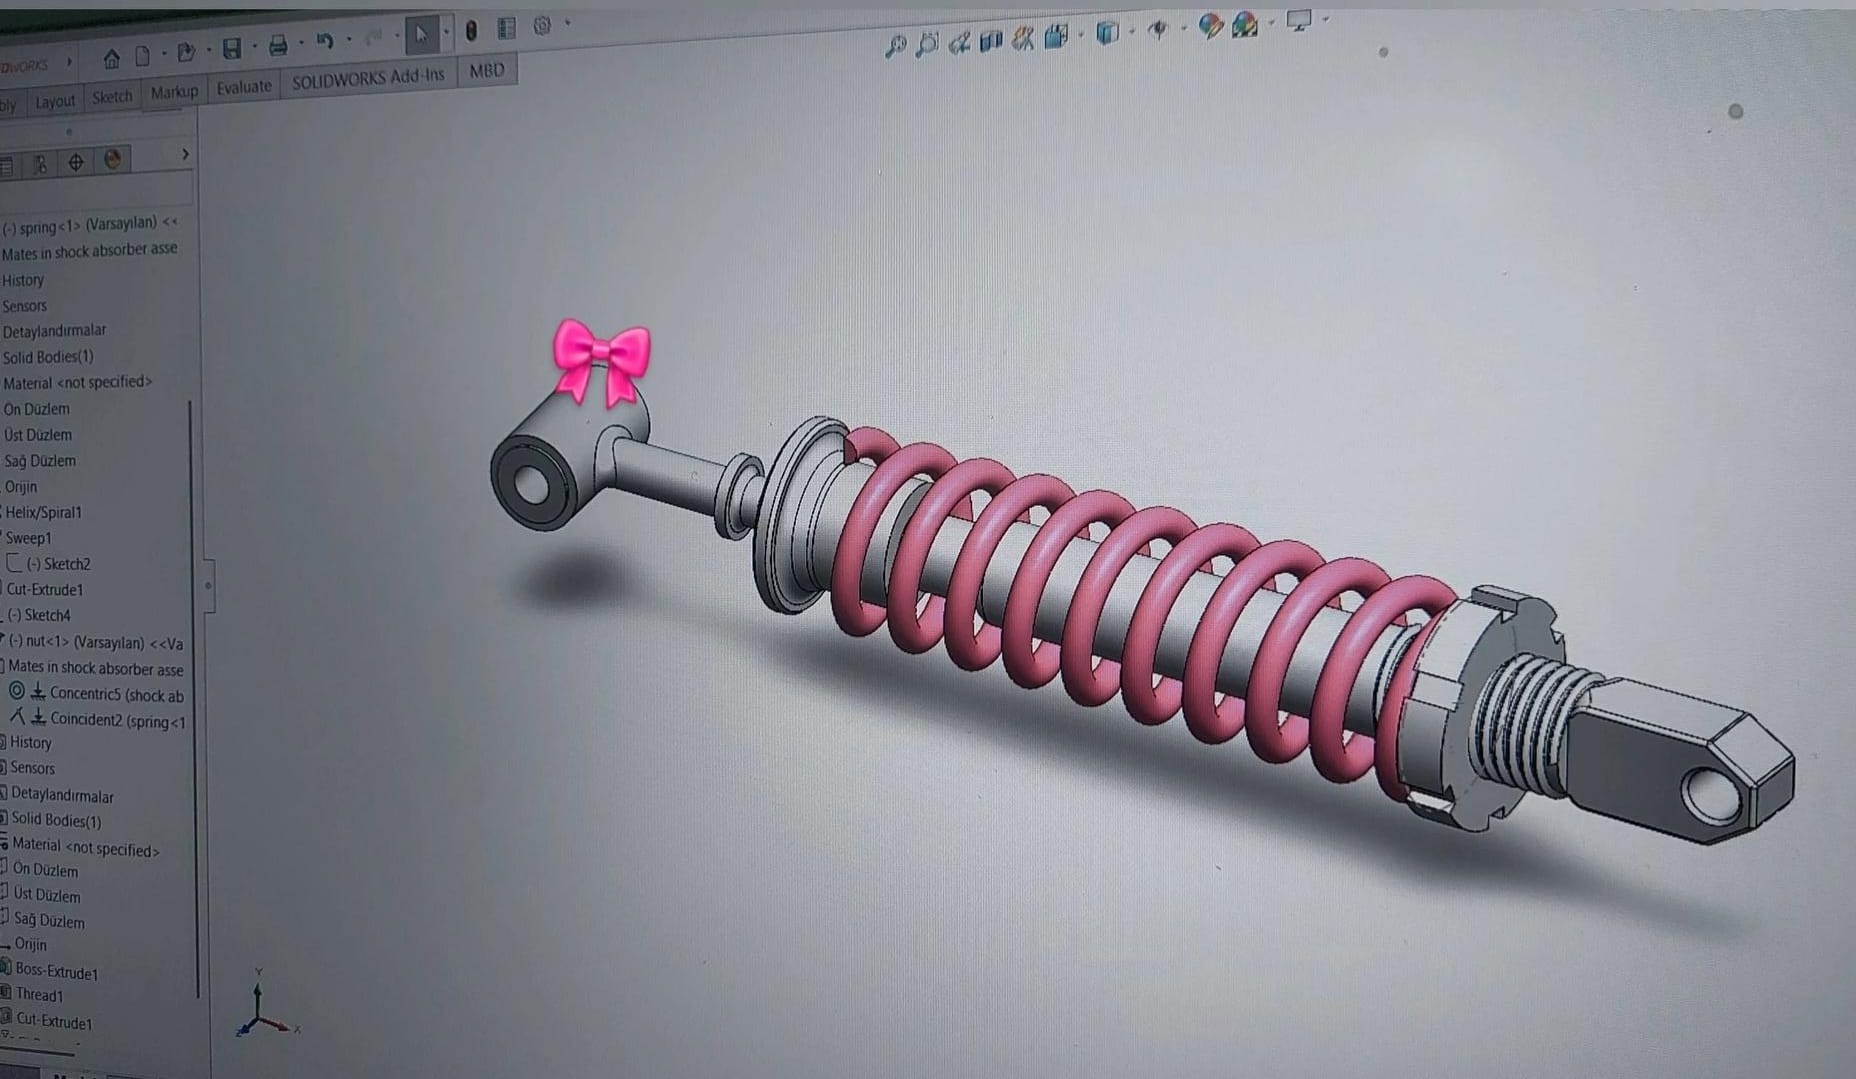Open the Select tool dropdown arrow
This screenshot has width=1856, height=1079.
446,32
